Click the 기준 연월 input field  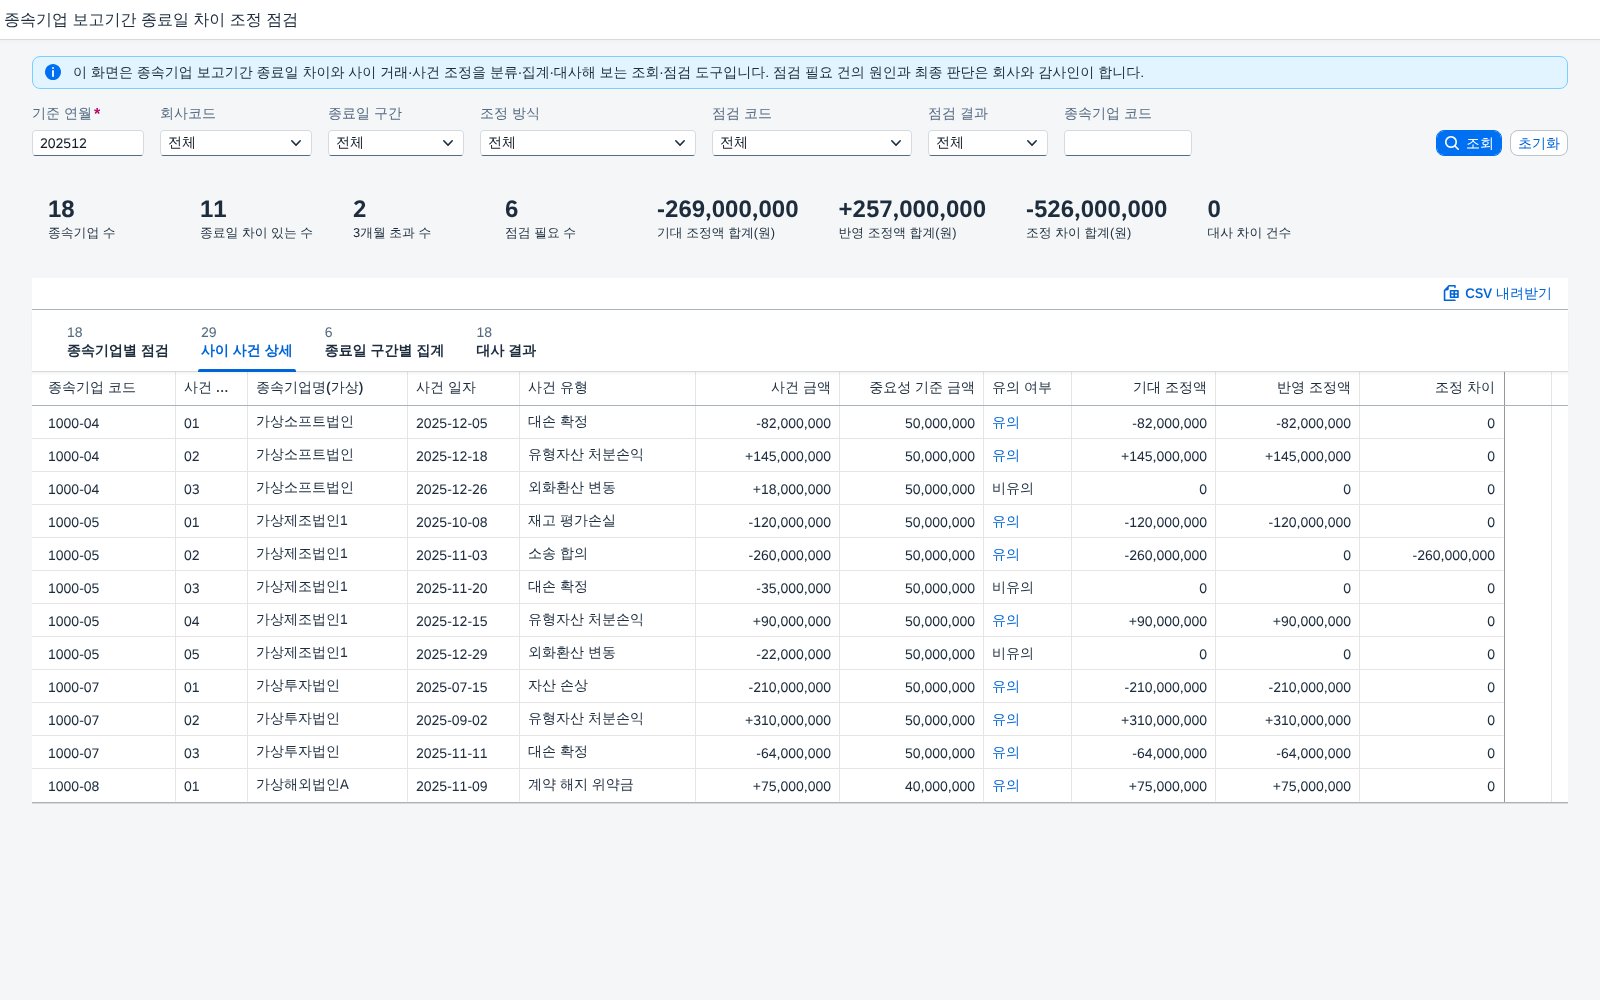tap(88, 143)
